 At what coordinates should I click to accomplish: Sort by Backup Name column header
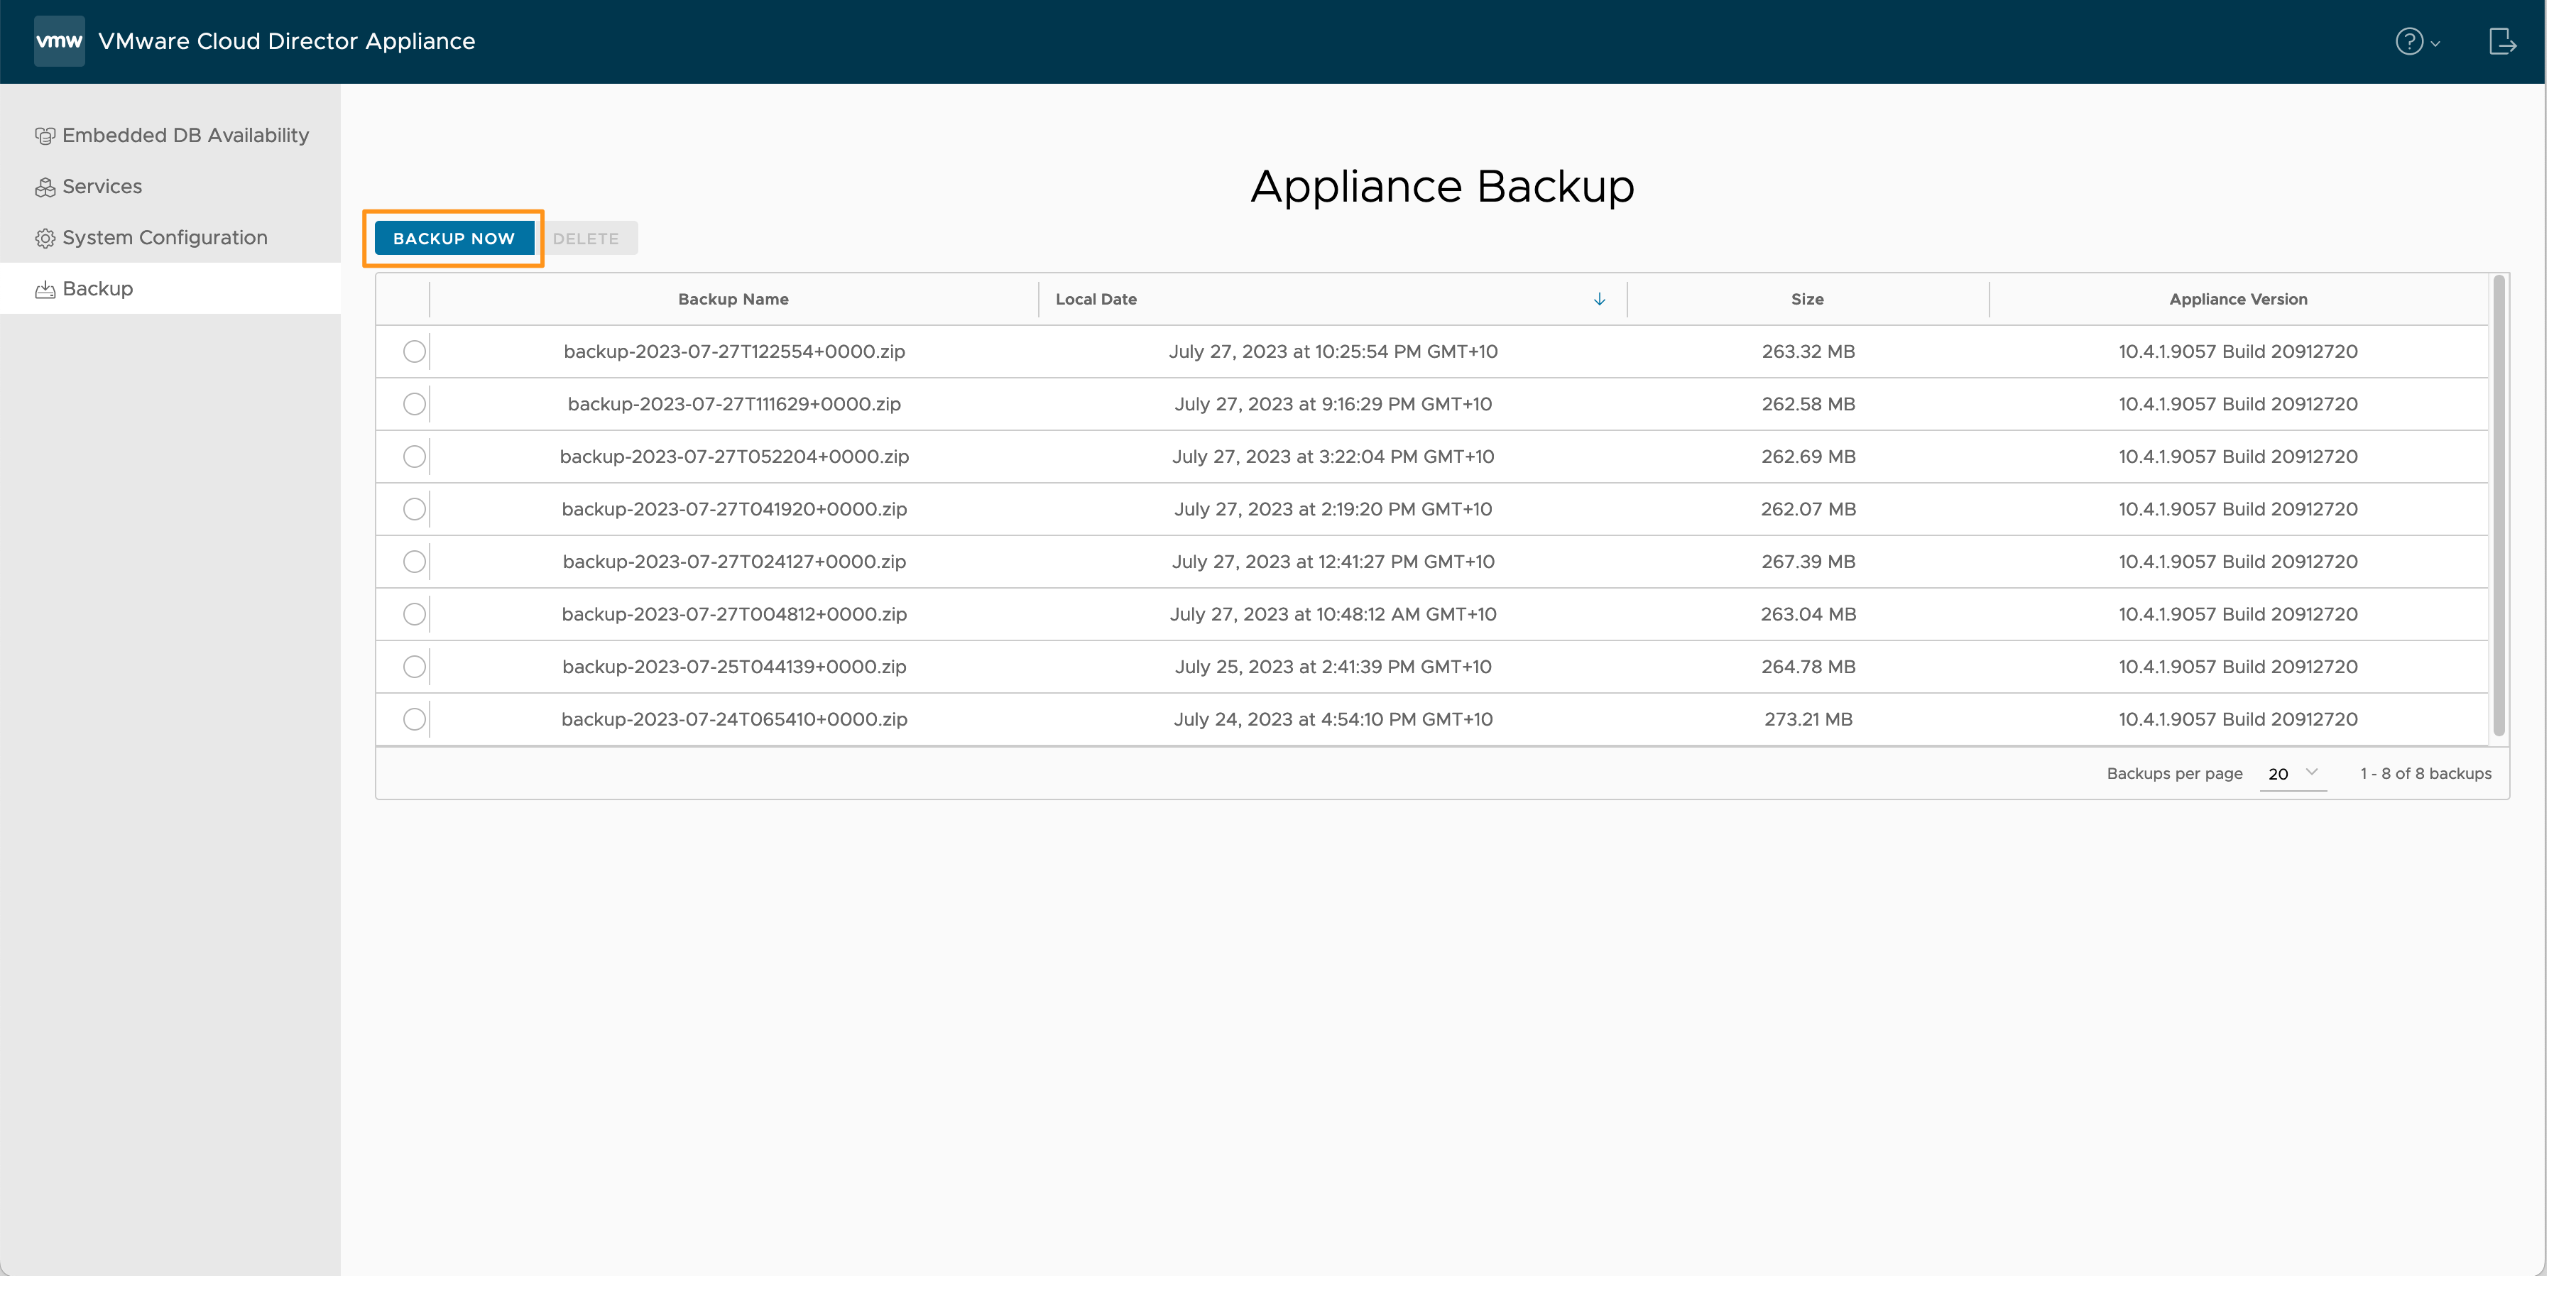(733, 299)
